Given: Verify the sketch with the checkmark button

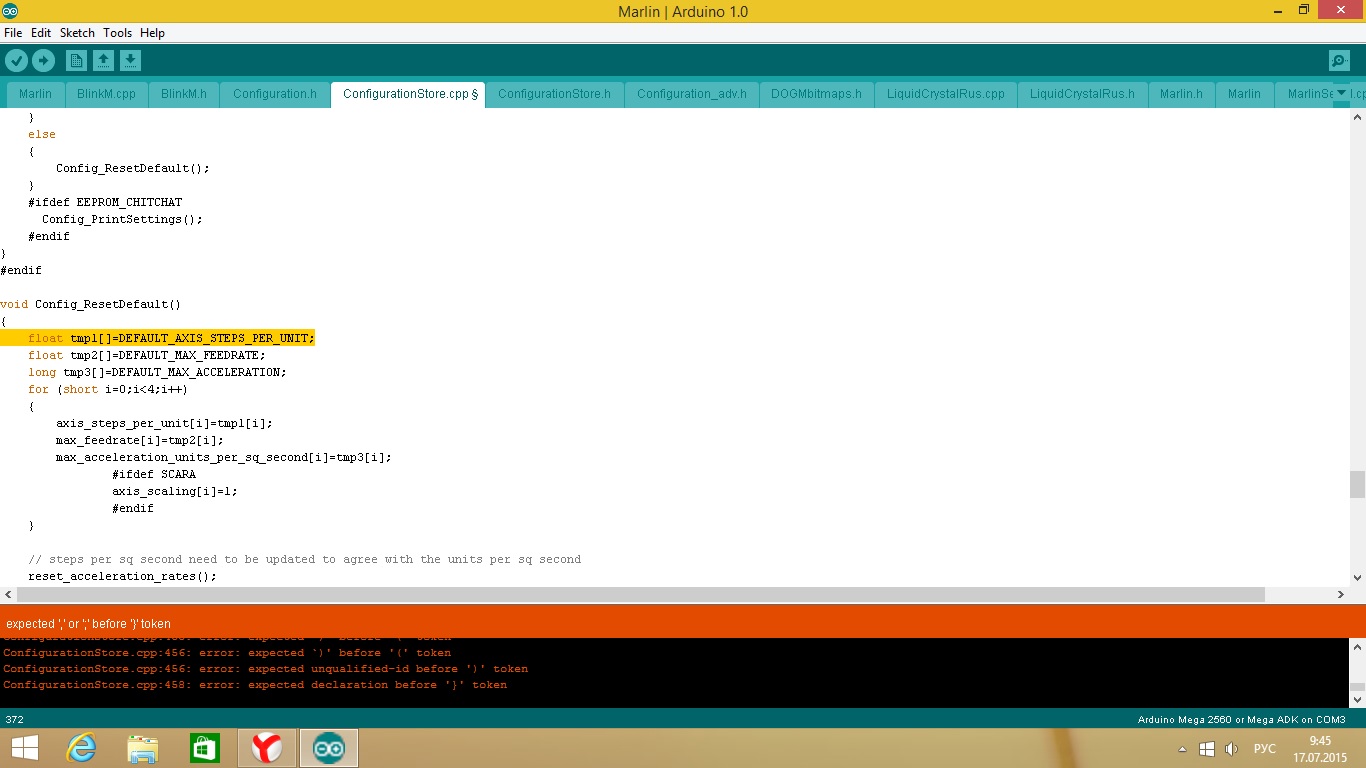Looking at the screenshot, I should click(16, 61).
